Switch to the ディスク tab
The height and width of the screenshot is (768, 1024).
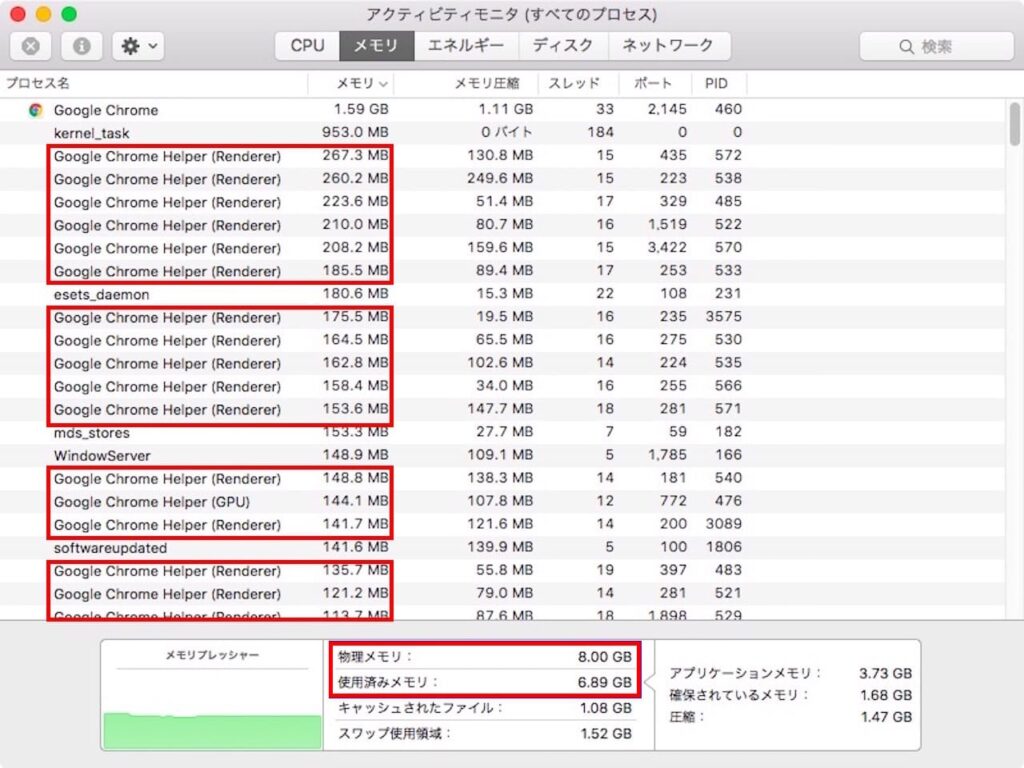tap(563, 46)
